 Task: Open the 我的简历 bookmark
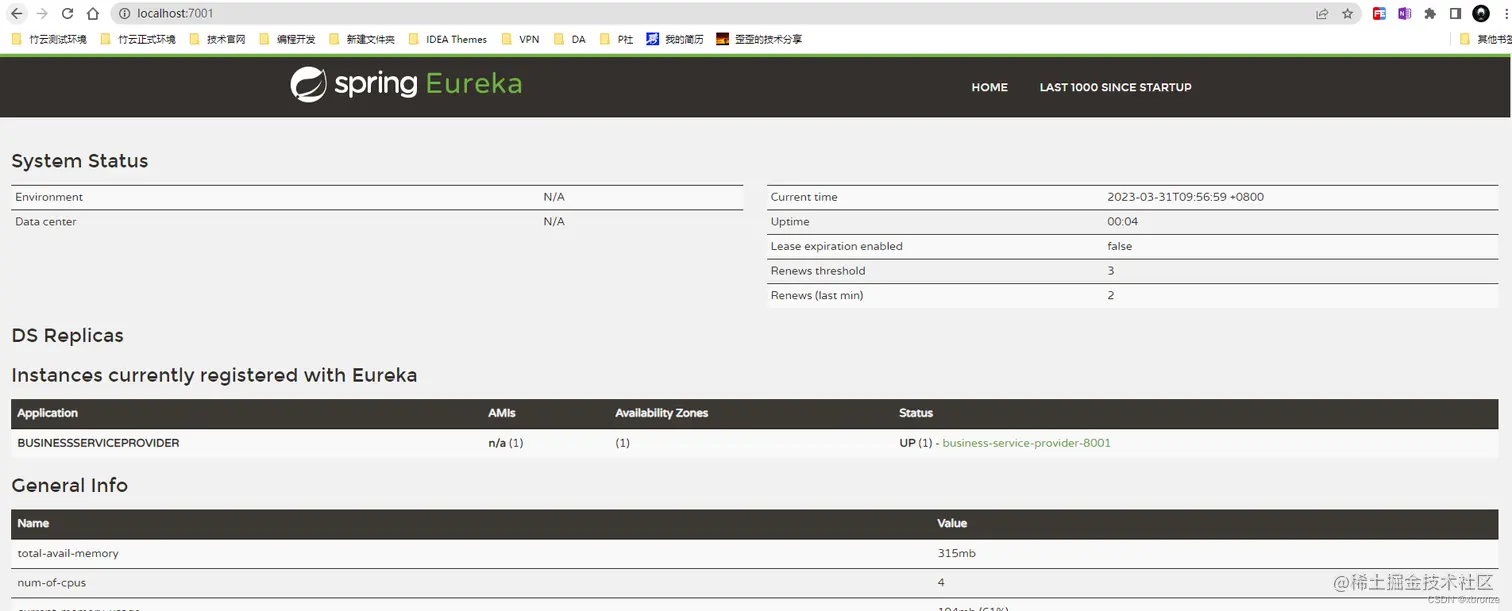pyautogui.click(x=675, y=39)
